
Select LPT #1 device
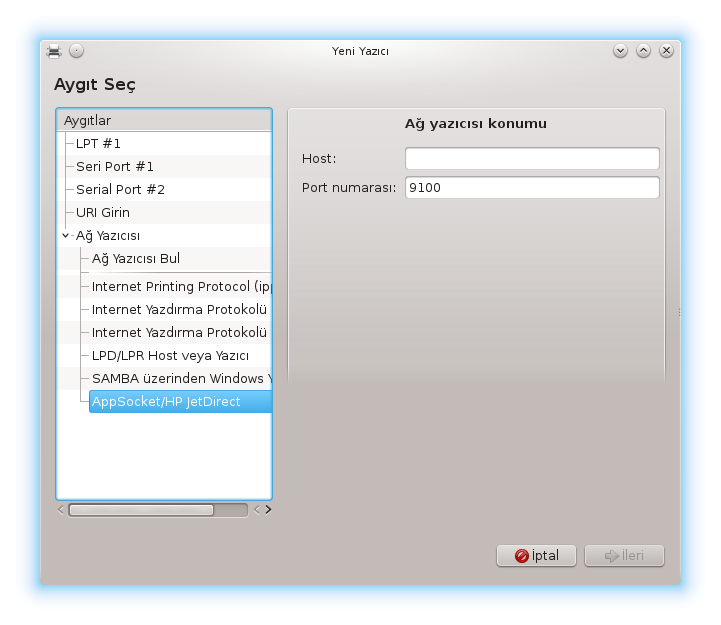click(x=164, y=143)
